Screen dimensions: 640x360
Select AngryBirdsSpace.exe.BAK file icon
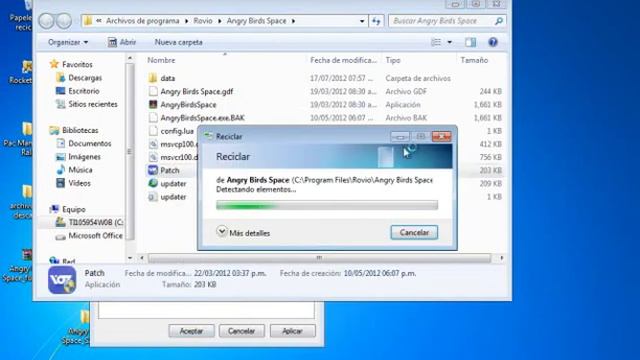153,118
